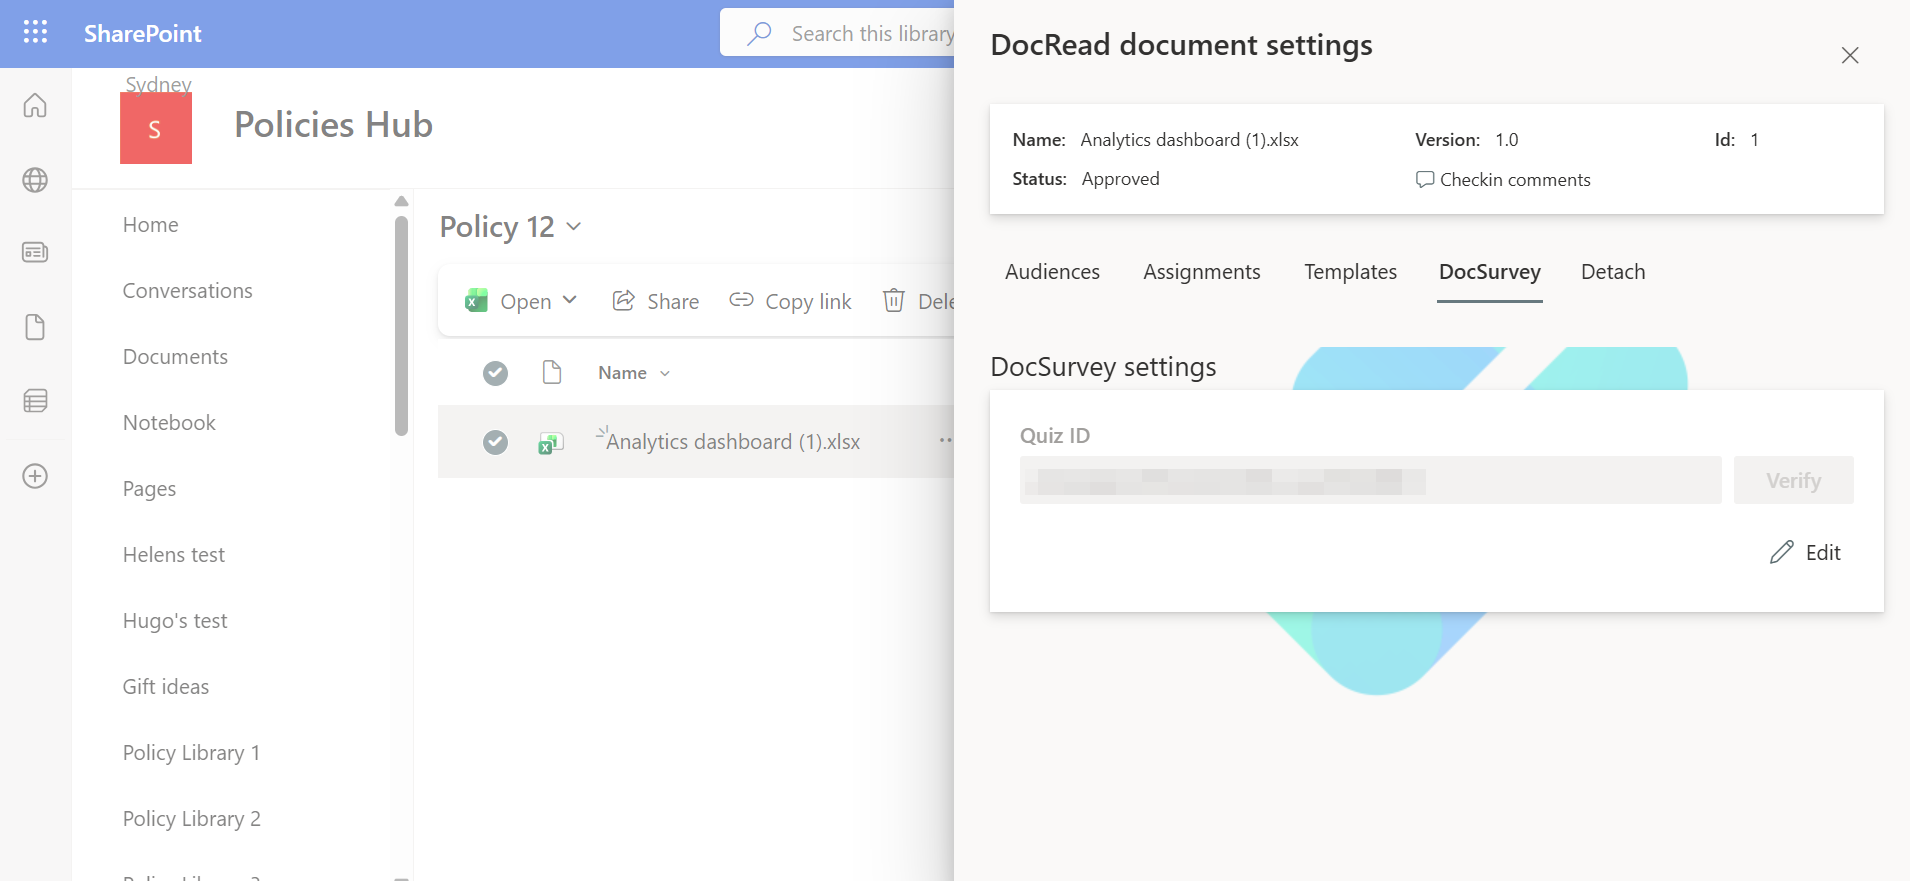Click the SharePoint brand link

(x=143, y=33)
